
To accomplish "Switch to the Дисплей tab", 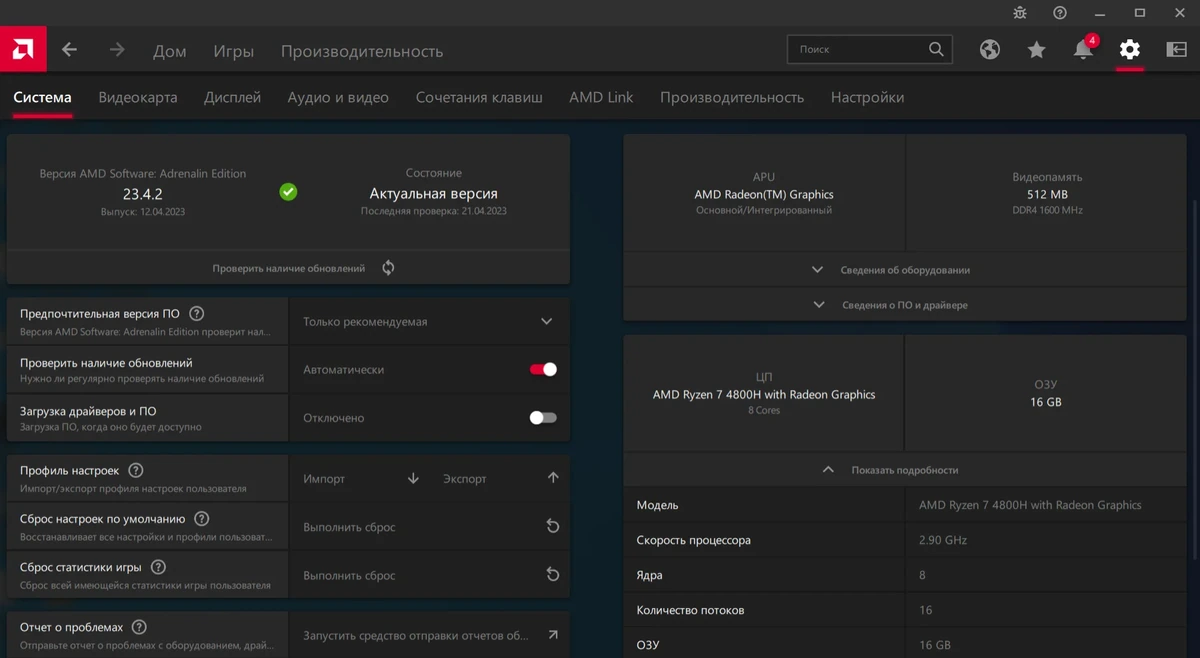I will tap(232, 97).
